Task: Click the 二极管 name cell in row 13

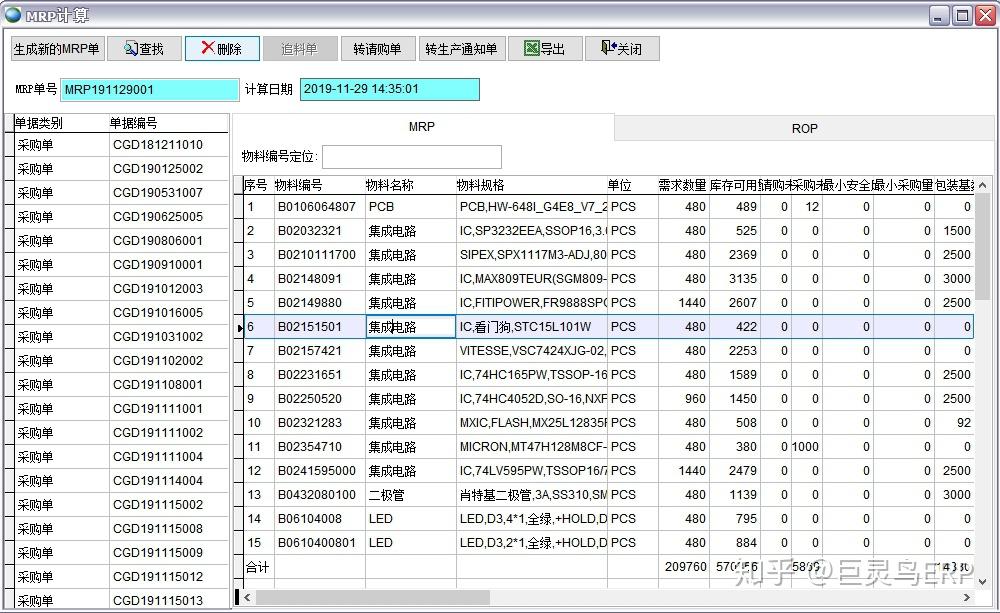Action: point(411,495)
